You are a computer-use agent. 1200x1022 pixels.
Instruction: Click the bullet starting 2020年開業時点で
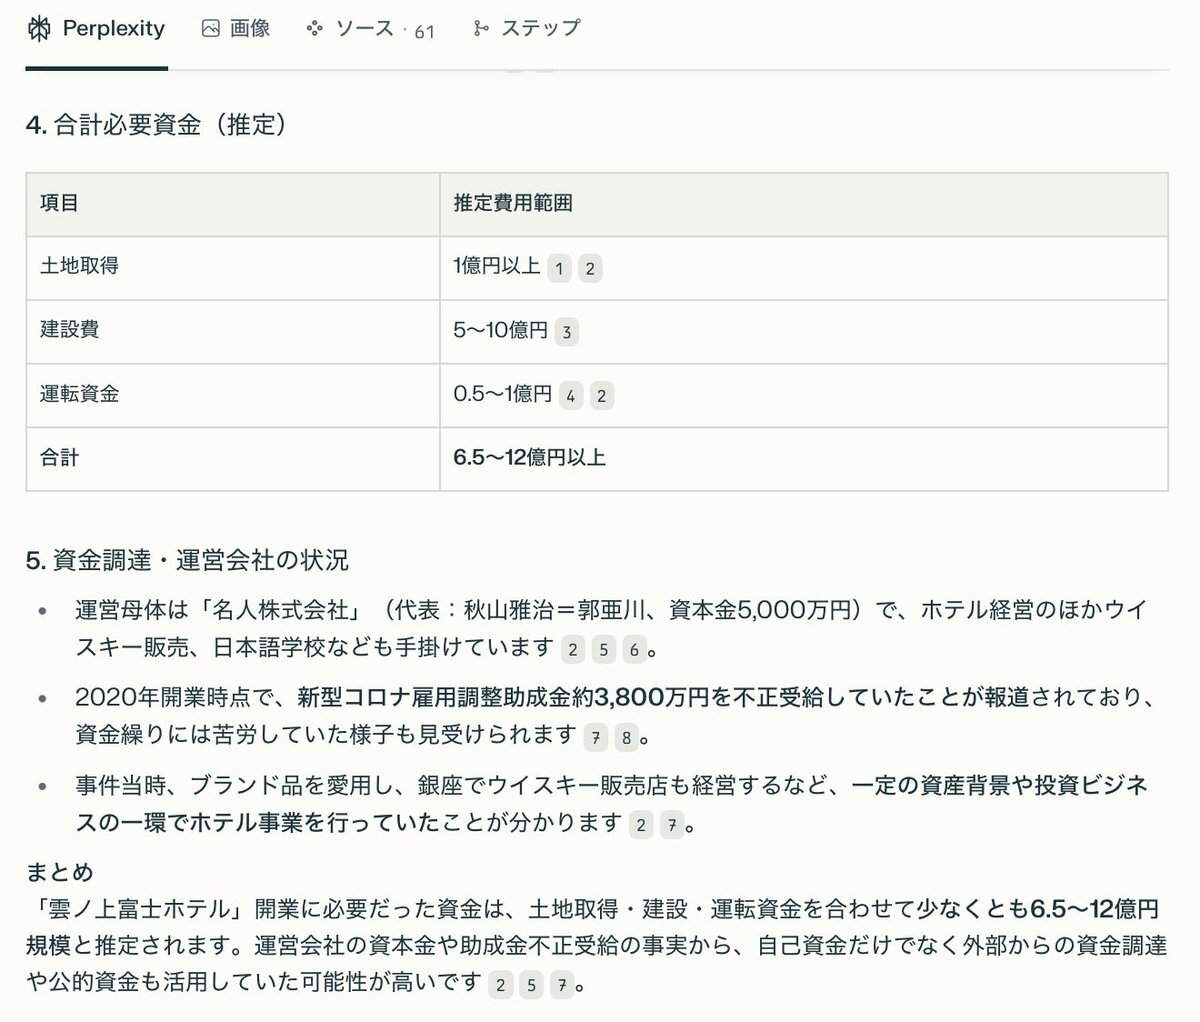[x=616, y=717]
